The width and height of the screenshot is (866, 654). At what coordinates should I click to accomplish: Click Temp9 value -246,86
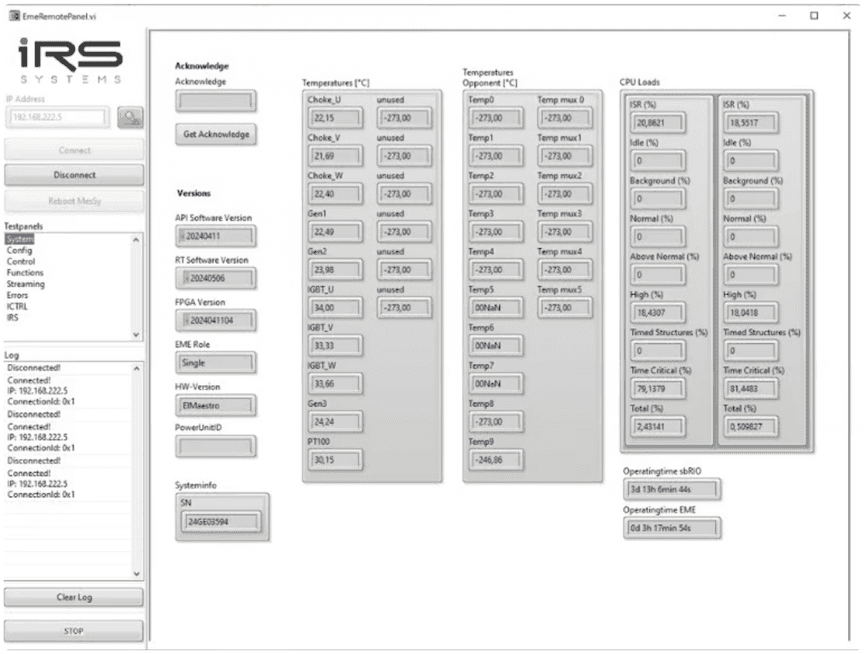(x=496, y=460)
